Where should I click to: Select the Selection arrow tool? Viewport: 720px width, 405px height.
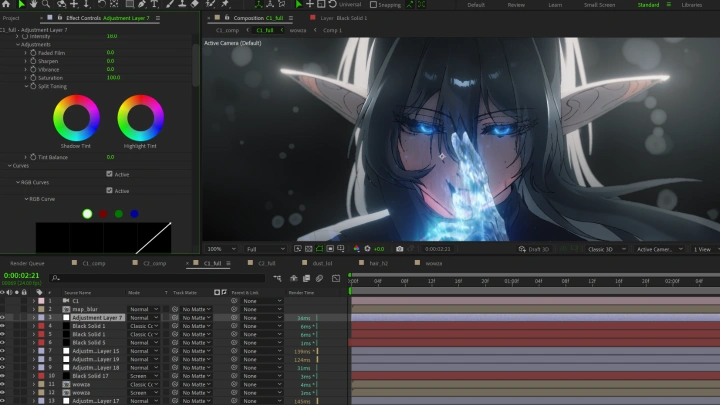[x=21, y=4]
